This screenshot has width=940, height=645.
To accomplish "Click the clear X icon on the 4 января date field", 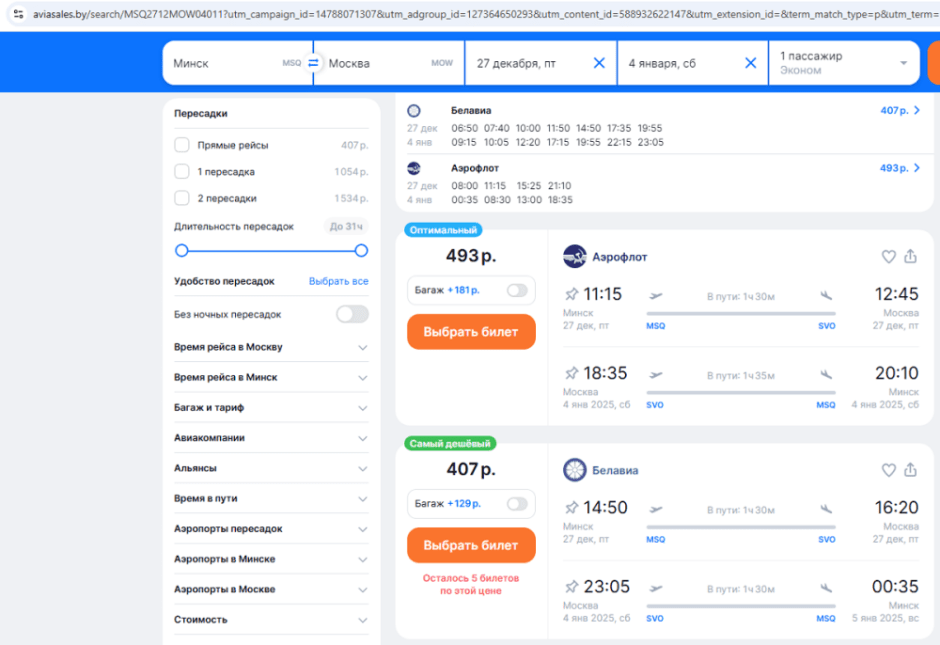I will [751, 61].
